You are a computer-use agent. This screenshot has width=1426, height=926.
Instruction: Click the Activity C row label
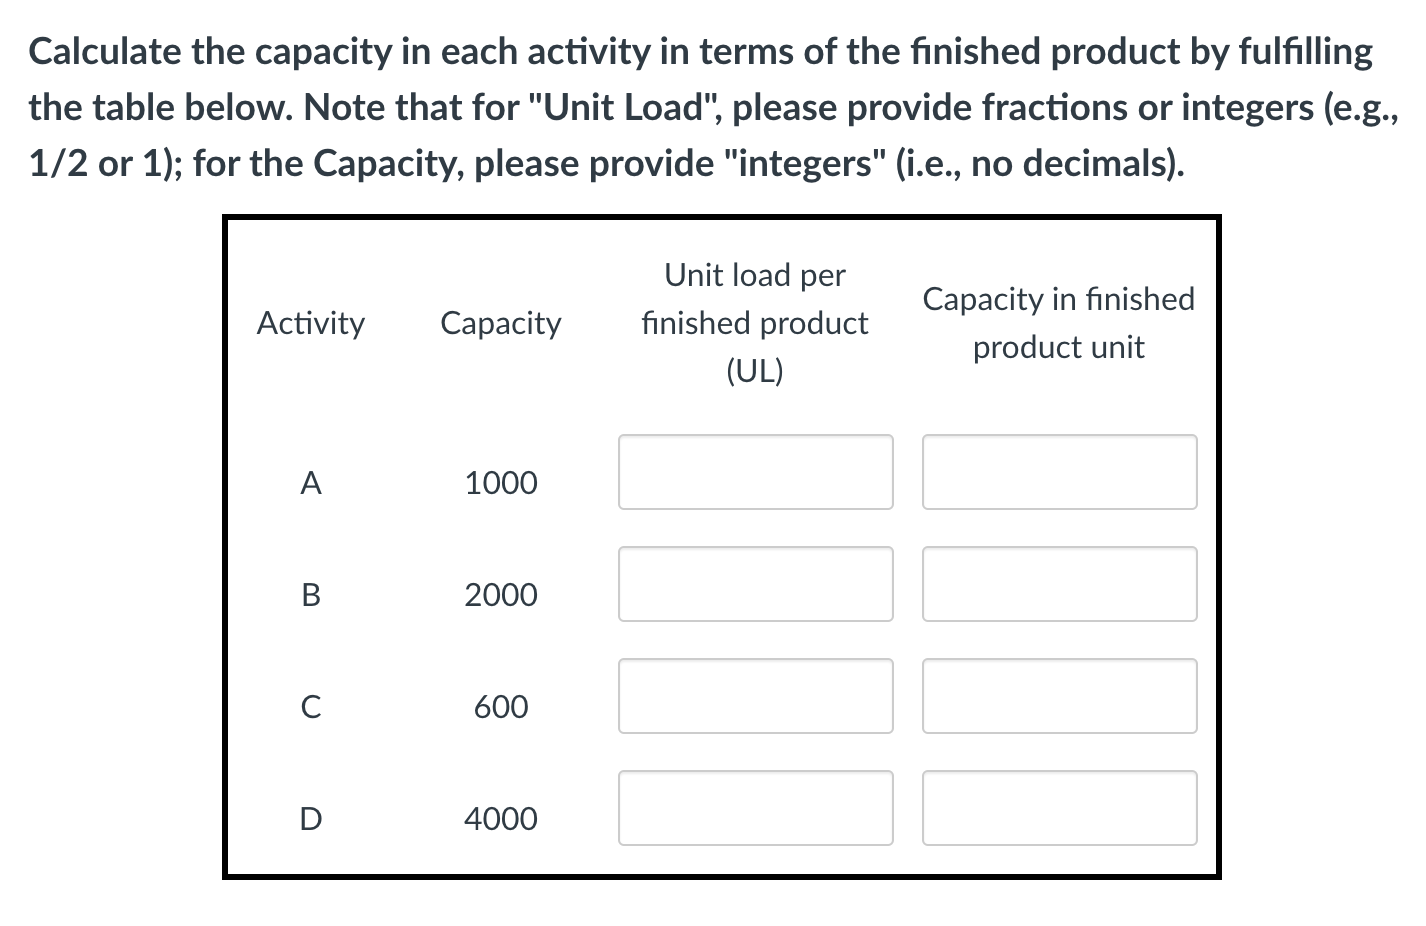pyautogui.click(x=311, y=706)
